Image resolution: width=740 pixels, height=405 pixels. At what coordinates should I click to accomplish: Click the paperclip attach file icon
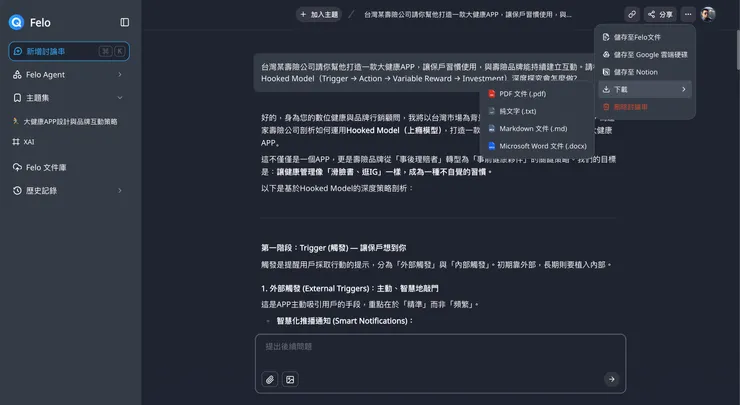270,379
